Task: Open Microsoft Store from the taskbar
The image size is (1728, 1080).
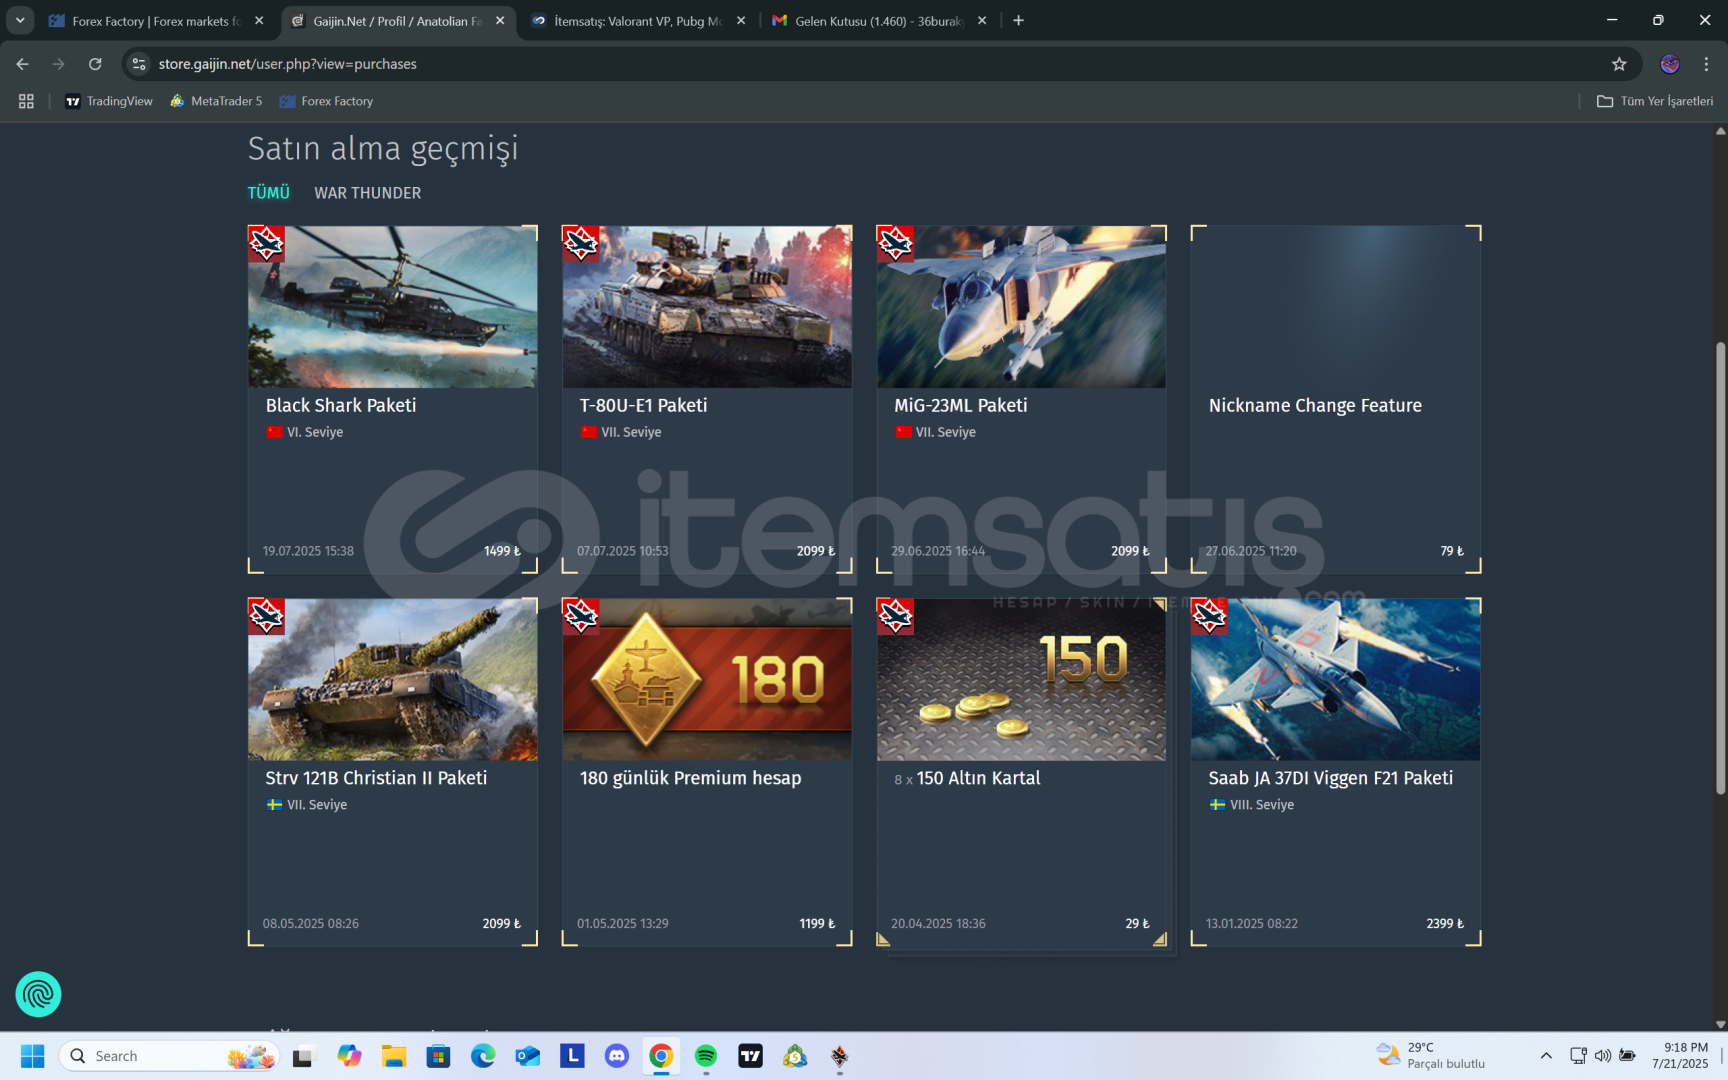Action: (438, 1056)
